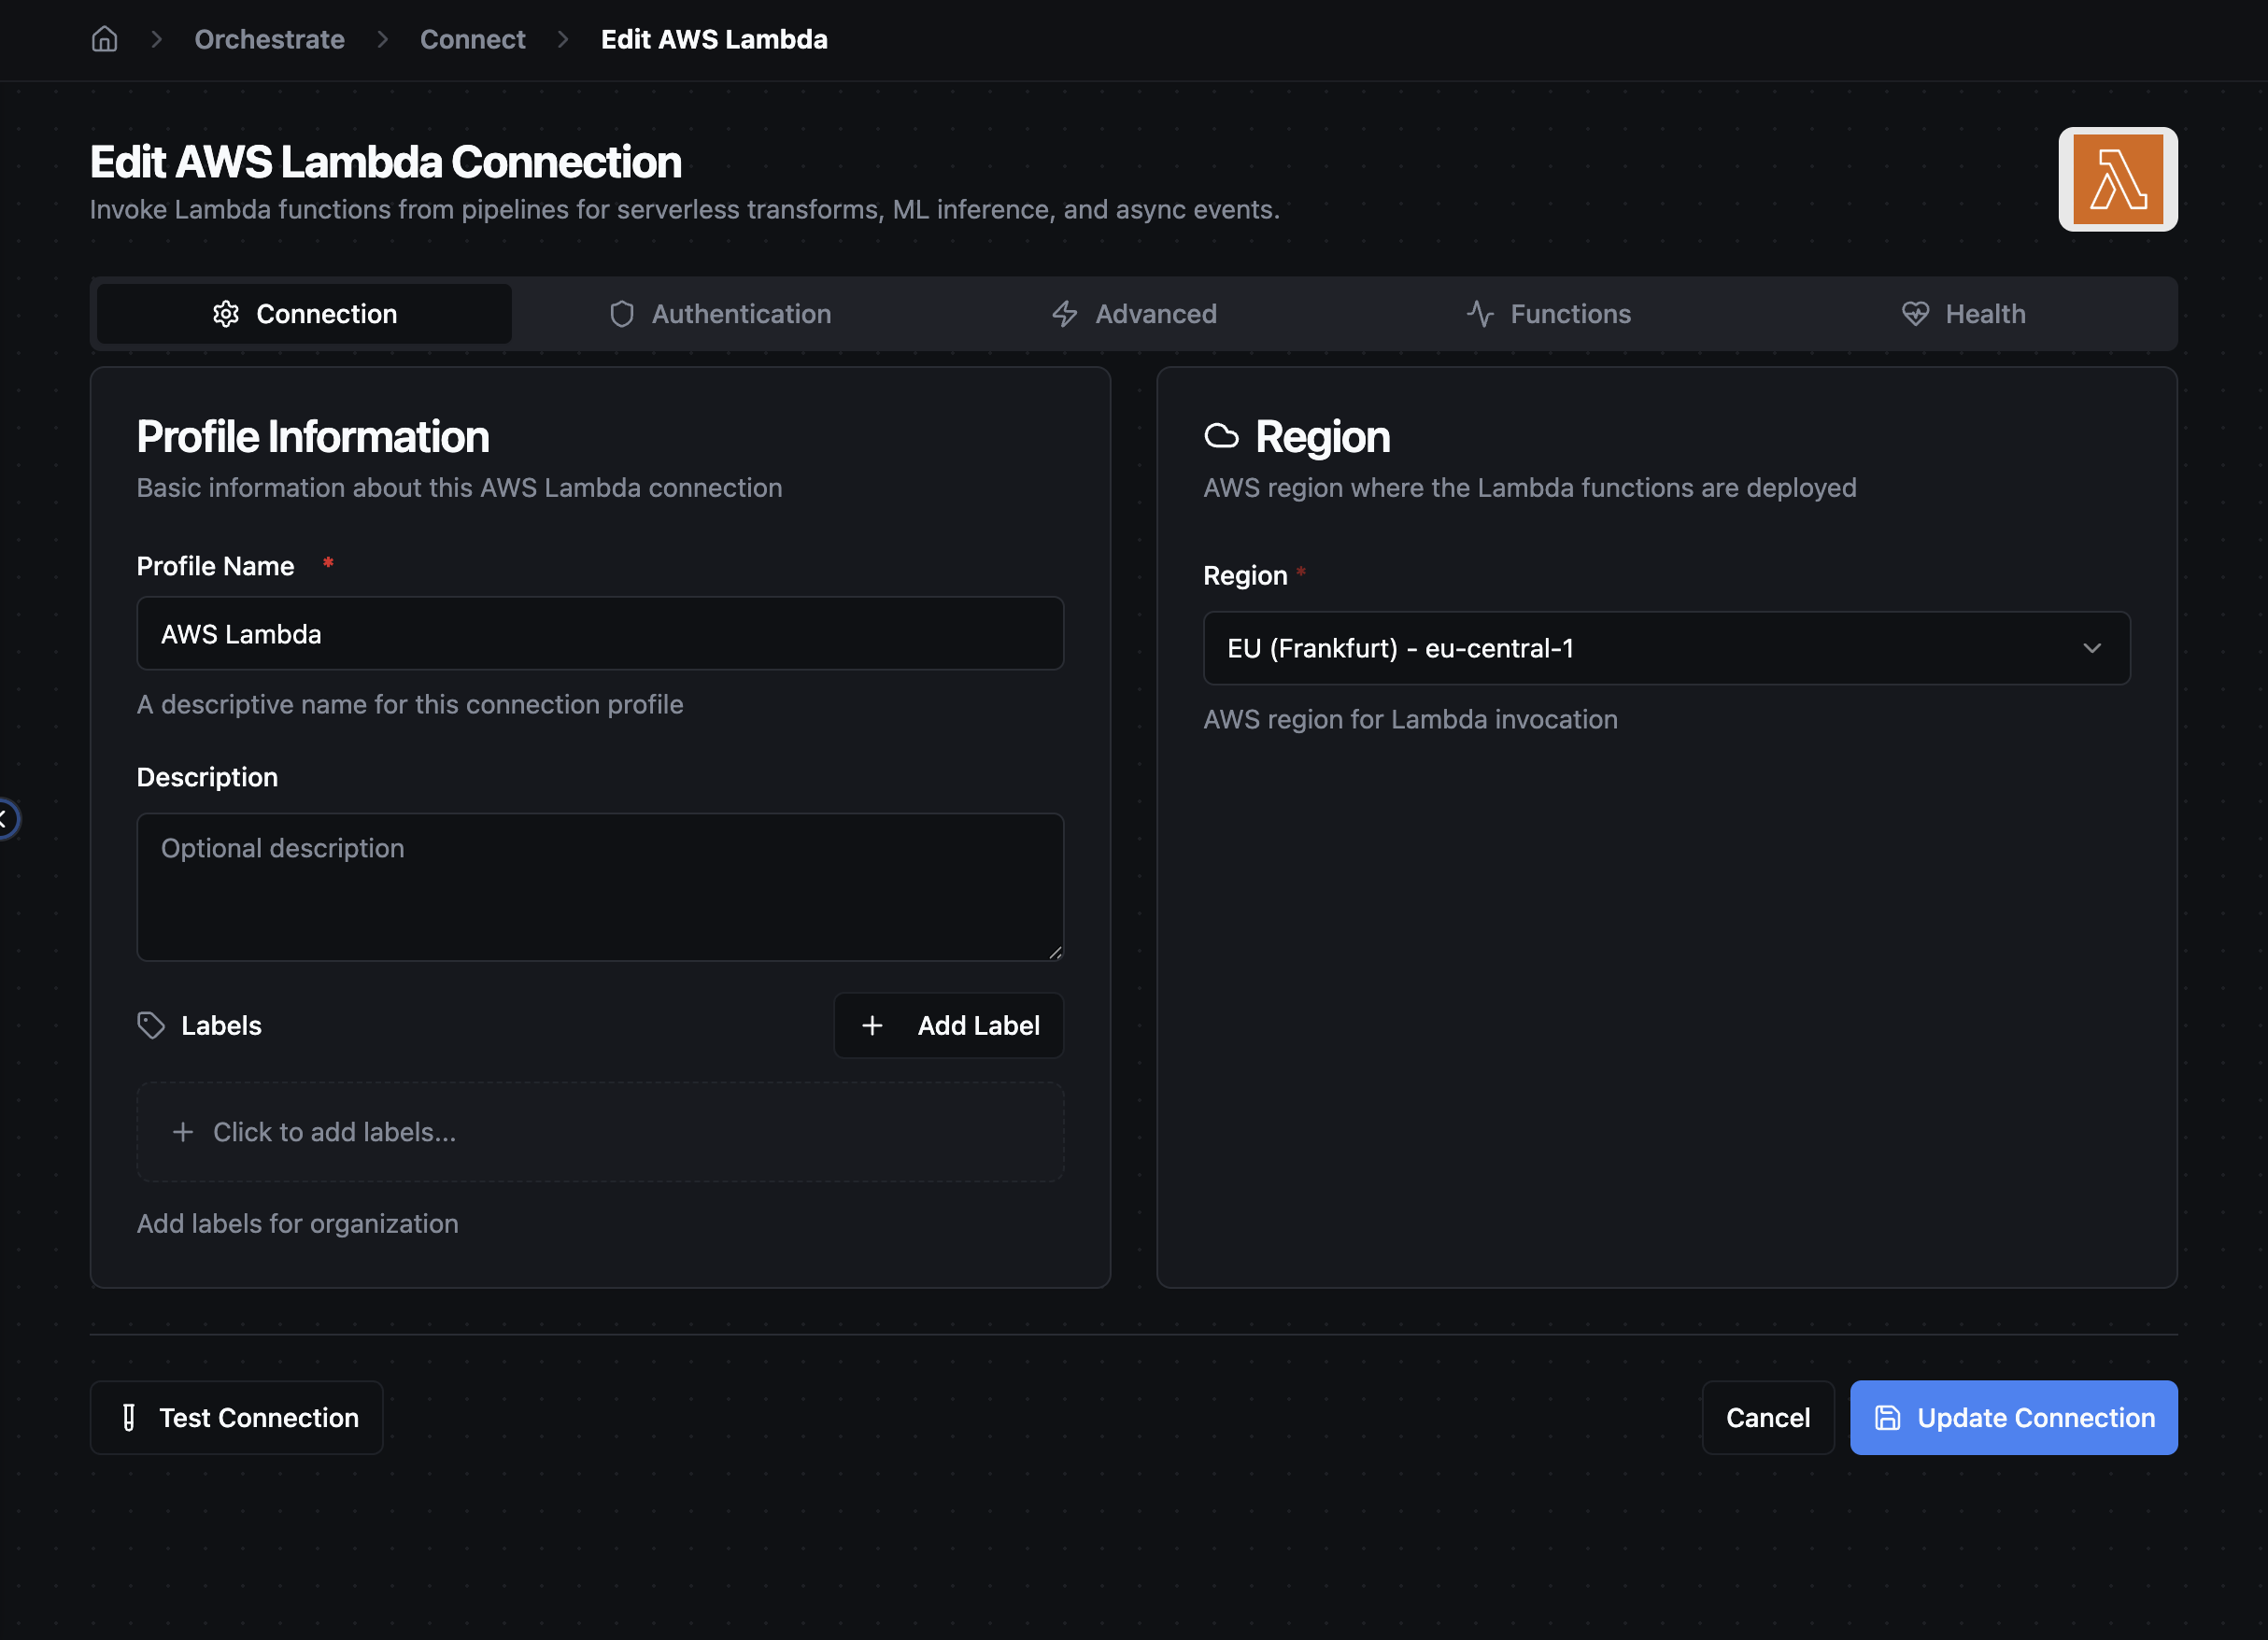Click 'AWS region for Lambda invocation' helper text
The height and width of the screenshot is (1640, 2268).
click(x=1410, y=719)
